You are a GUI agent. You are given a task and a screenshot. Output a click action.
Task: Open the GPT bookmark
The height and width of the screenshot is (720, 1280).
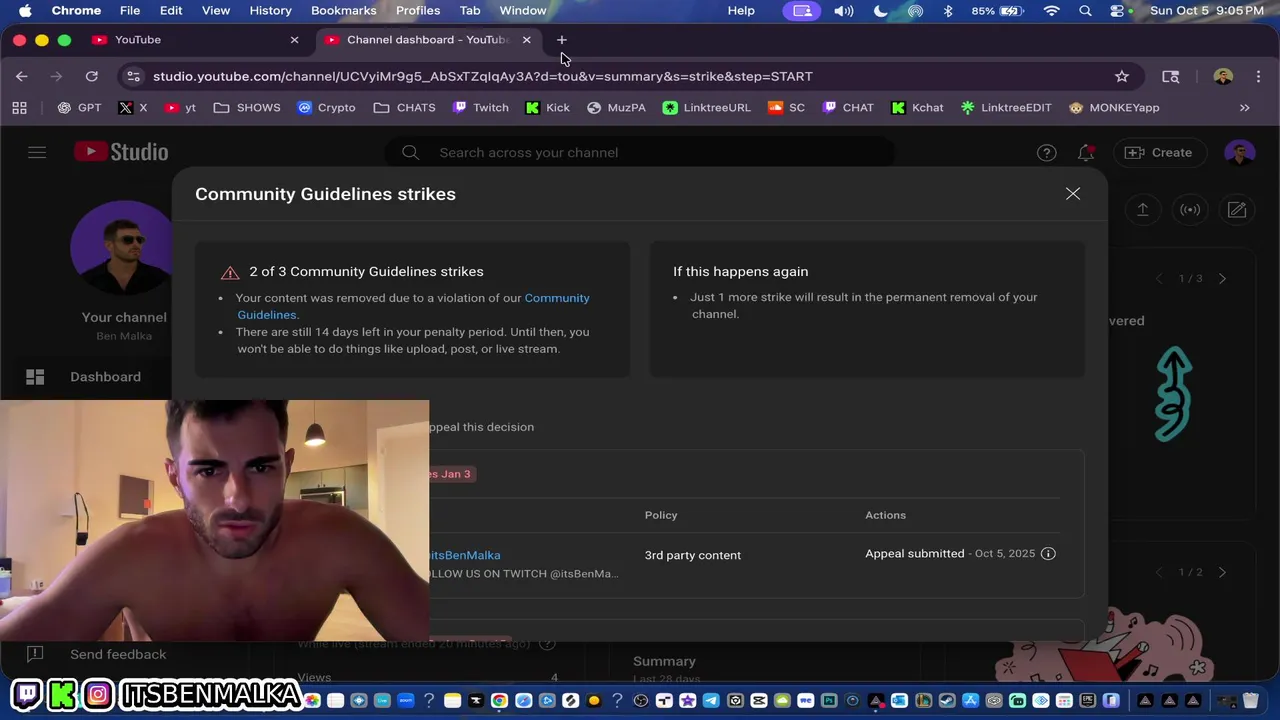(x=79, y=108)
